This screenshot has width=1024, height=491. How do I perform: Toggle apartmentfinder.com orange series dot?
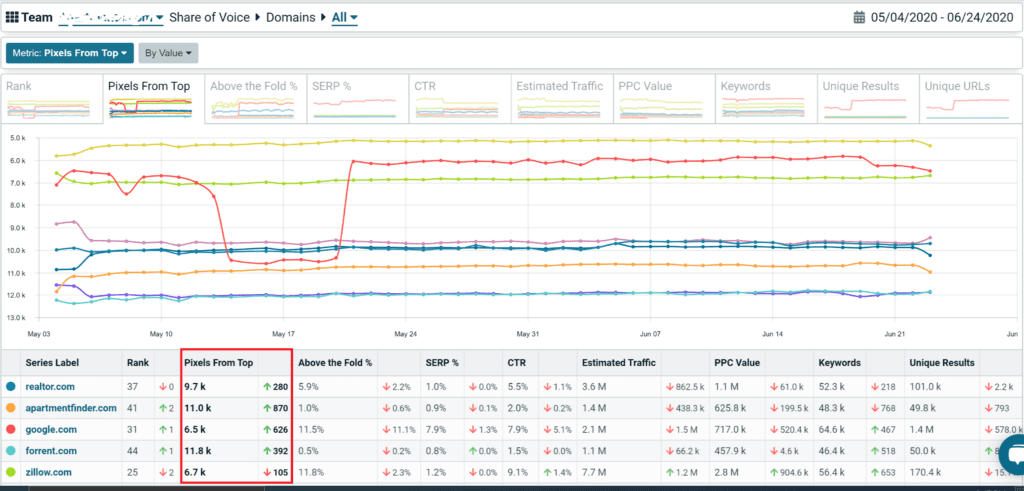coord(10,408)
